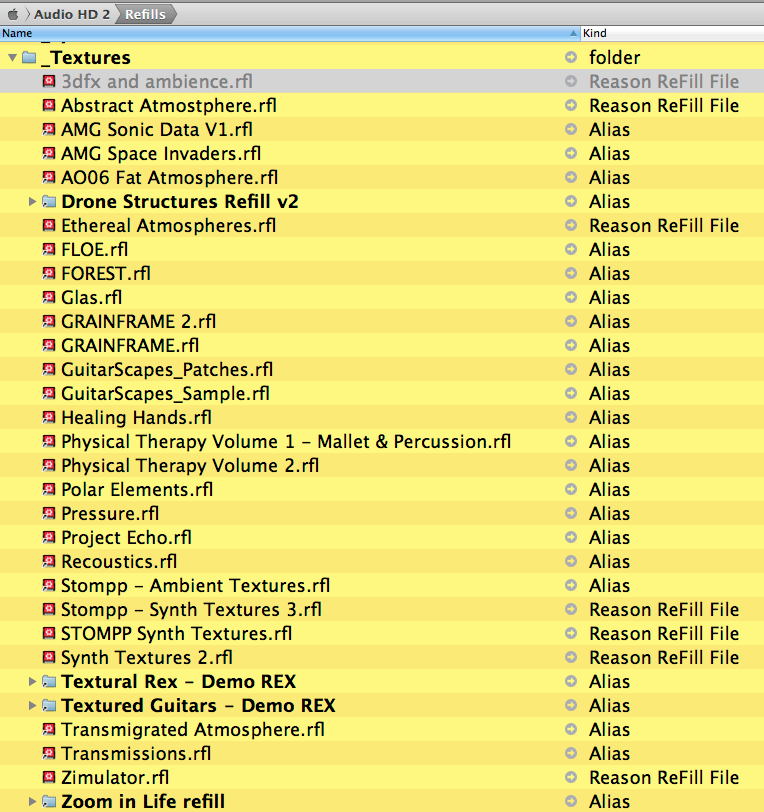Select the GRAINFRAME.rfl file
Image resolution: width=764 pixels, height=812 pixels.
click(x=130, y=345)
